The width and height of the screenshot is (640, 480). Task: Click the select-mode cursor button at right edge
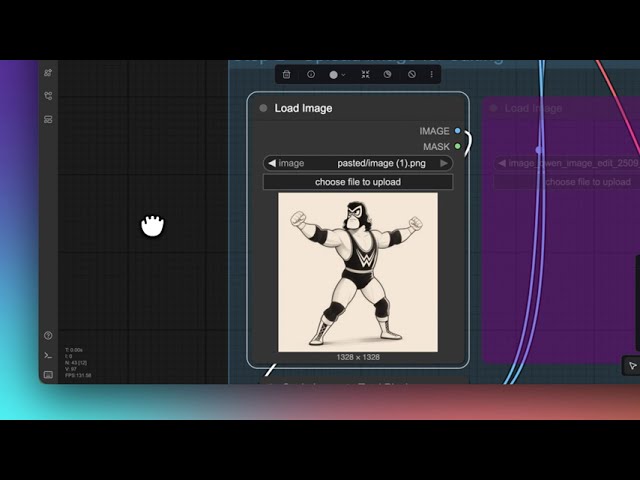(632, 366)
